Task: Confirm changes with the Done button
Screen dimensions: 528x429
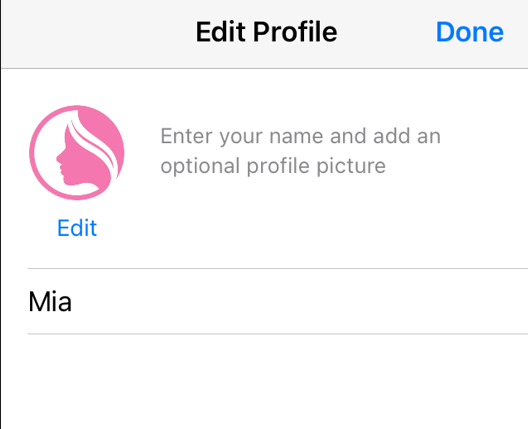Action: pos(470,32)
